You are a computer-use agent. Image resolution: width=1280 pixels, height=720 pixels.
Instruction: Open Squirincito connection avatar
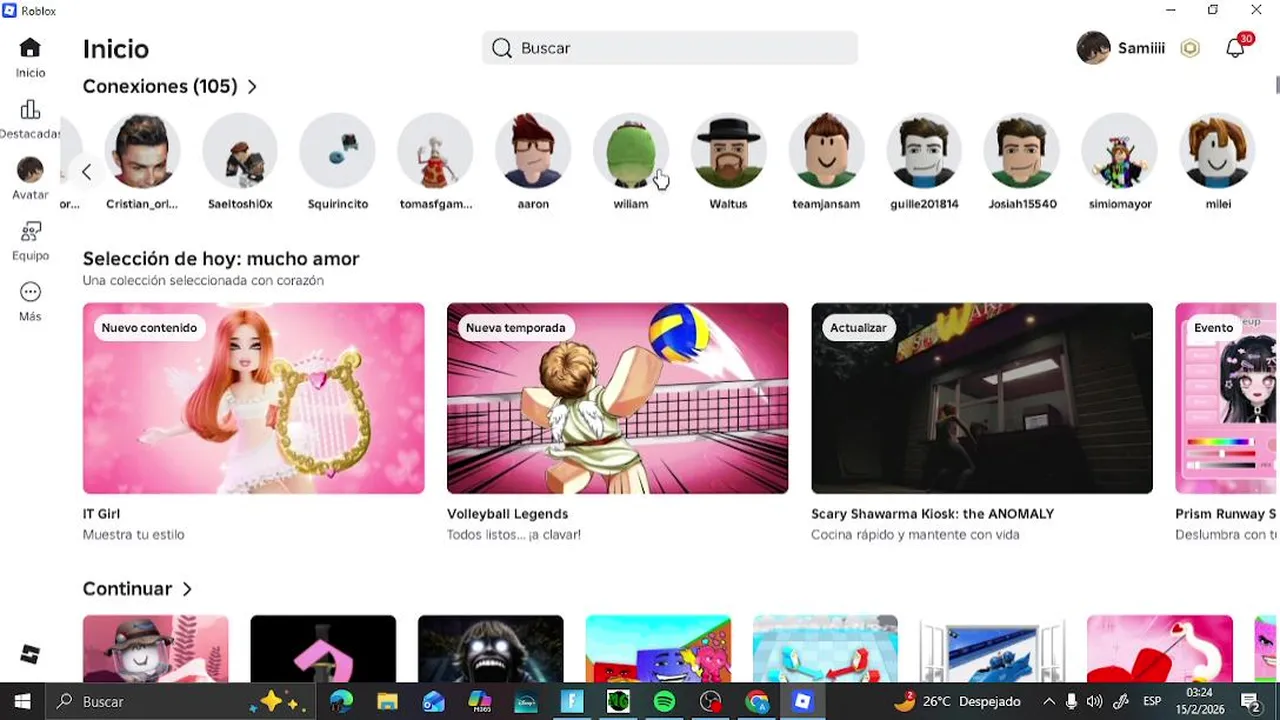pos(338,151)
